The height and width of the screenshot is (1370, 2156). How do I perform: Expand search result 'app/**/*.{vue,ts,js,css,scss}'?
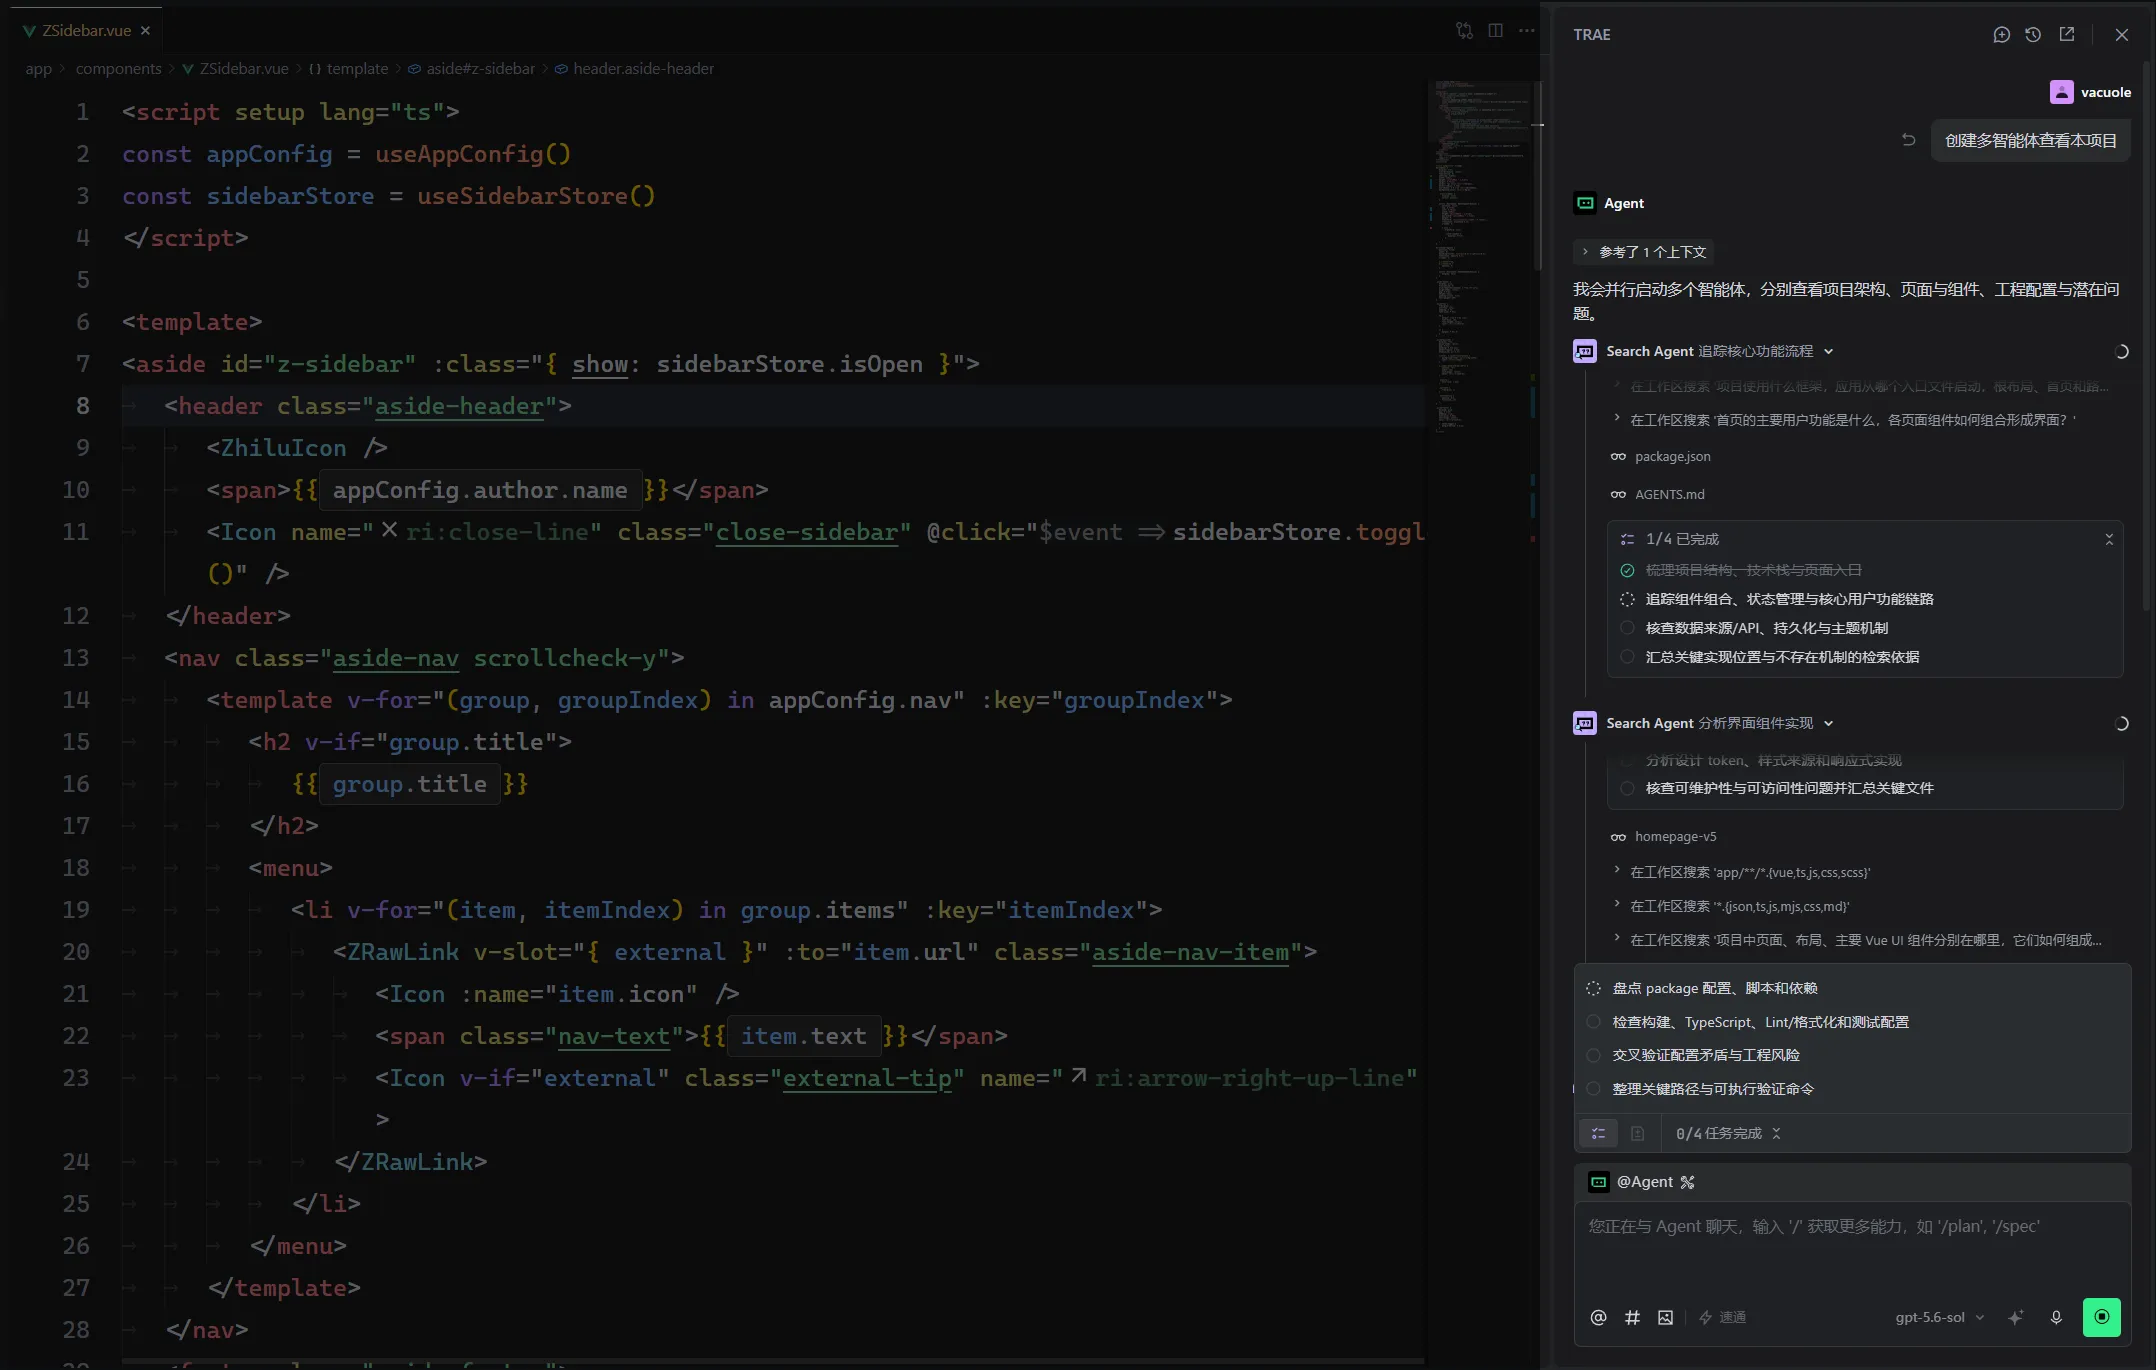(x=1741, y=872)
